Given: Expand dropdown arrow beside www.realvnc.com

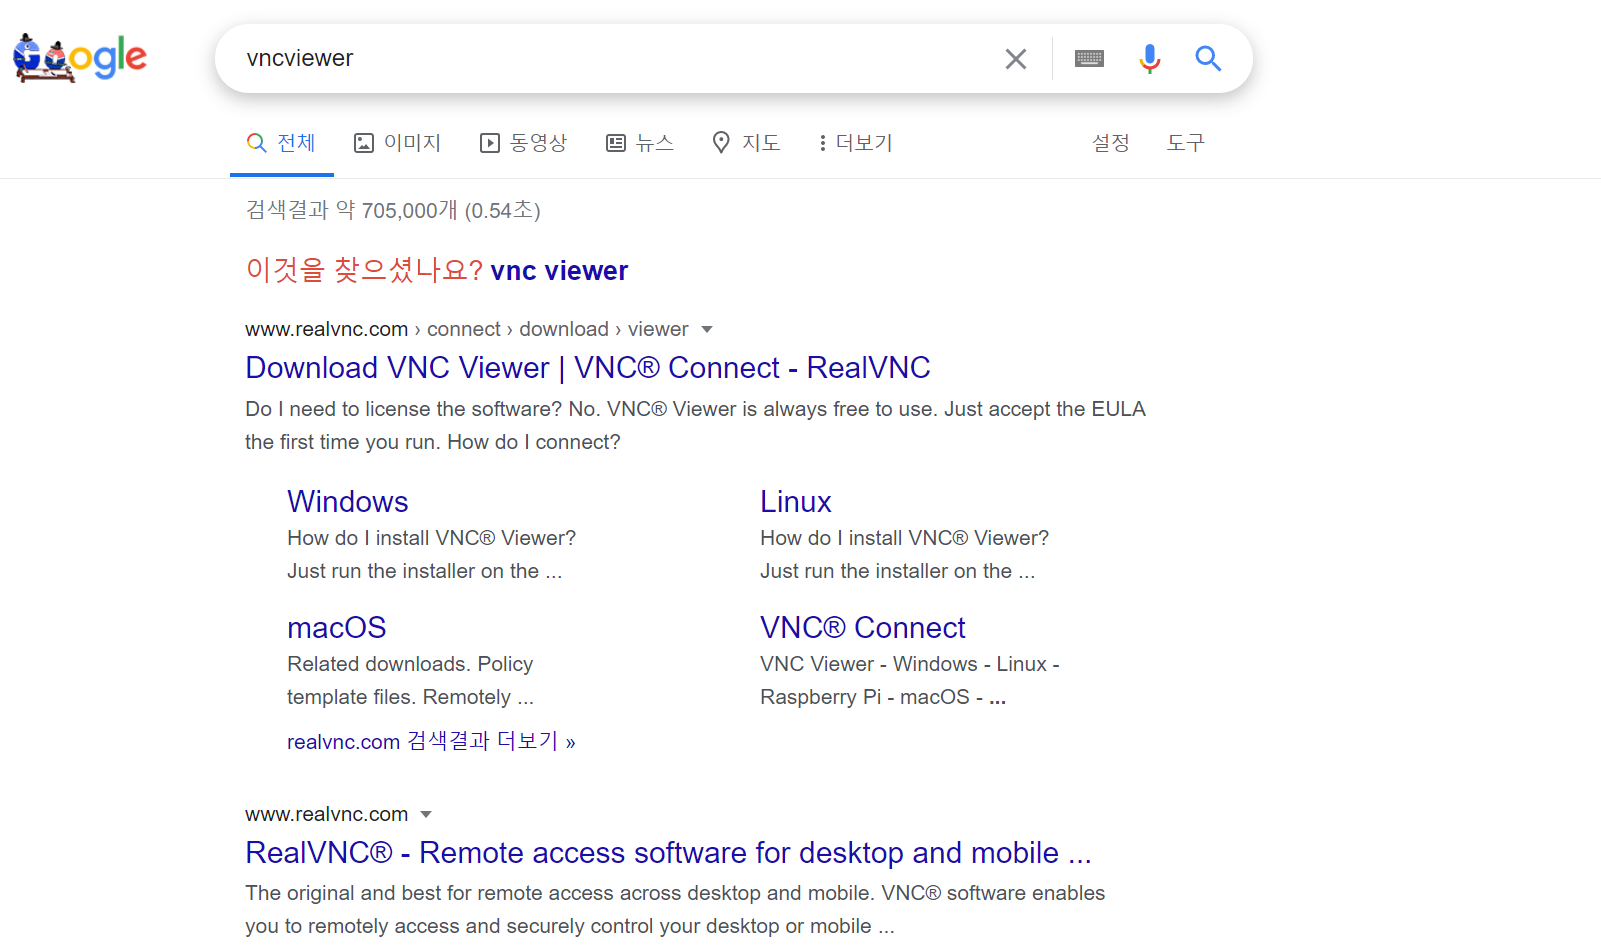Looking at the screenshot, I should [426, 814].
